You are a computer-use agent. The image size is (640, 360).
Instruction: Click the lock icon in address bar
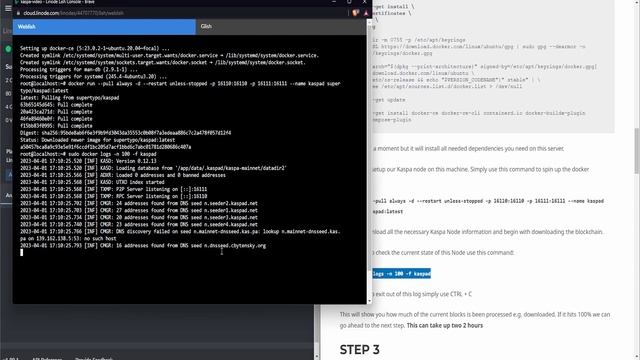[x=18, y=13]
